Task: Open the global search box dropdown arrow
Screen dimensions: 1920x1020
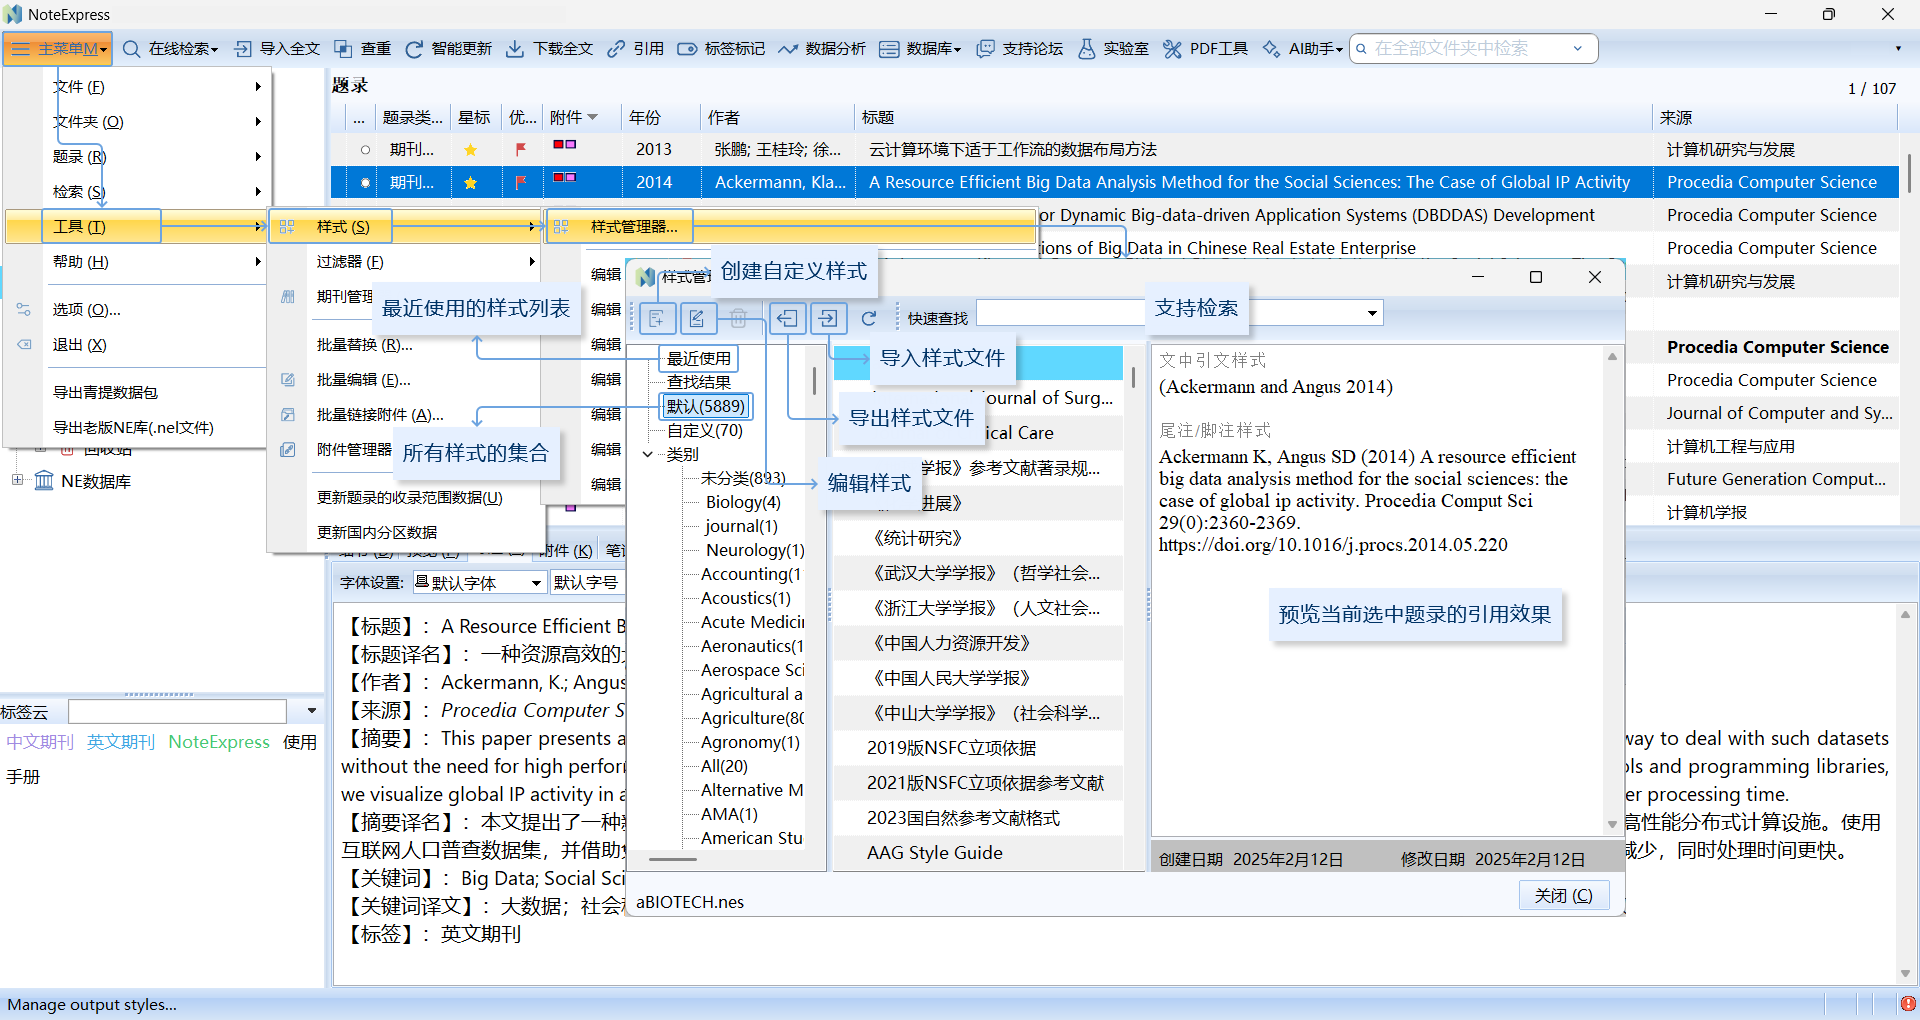Action: tap(1578, 48)
